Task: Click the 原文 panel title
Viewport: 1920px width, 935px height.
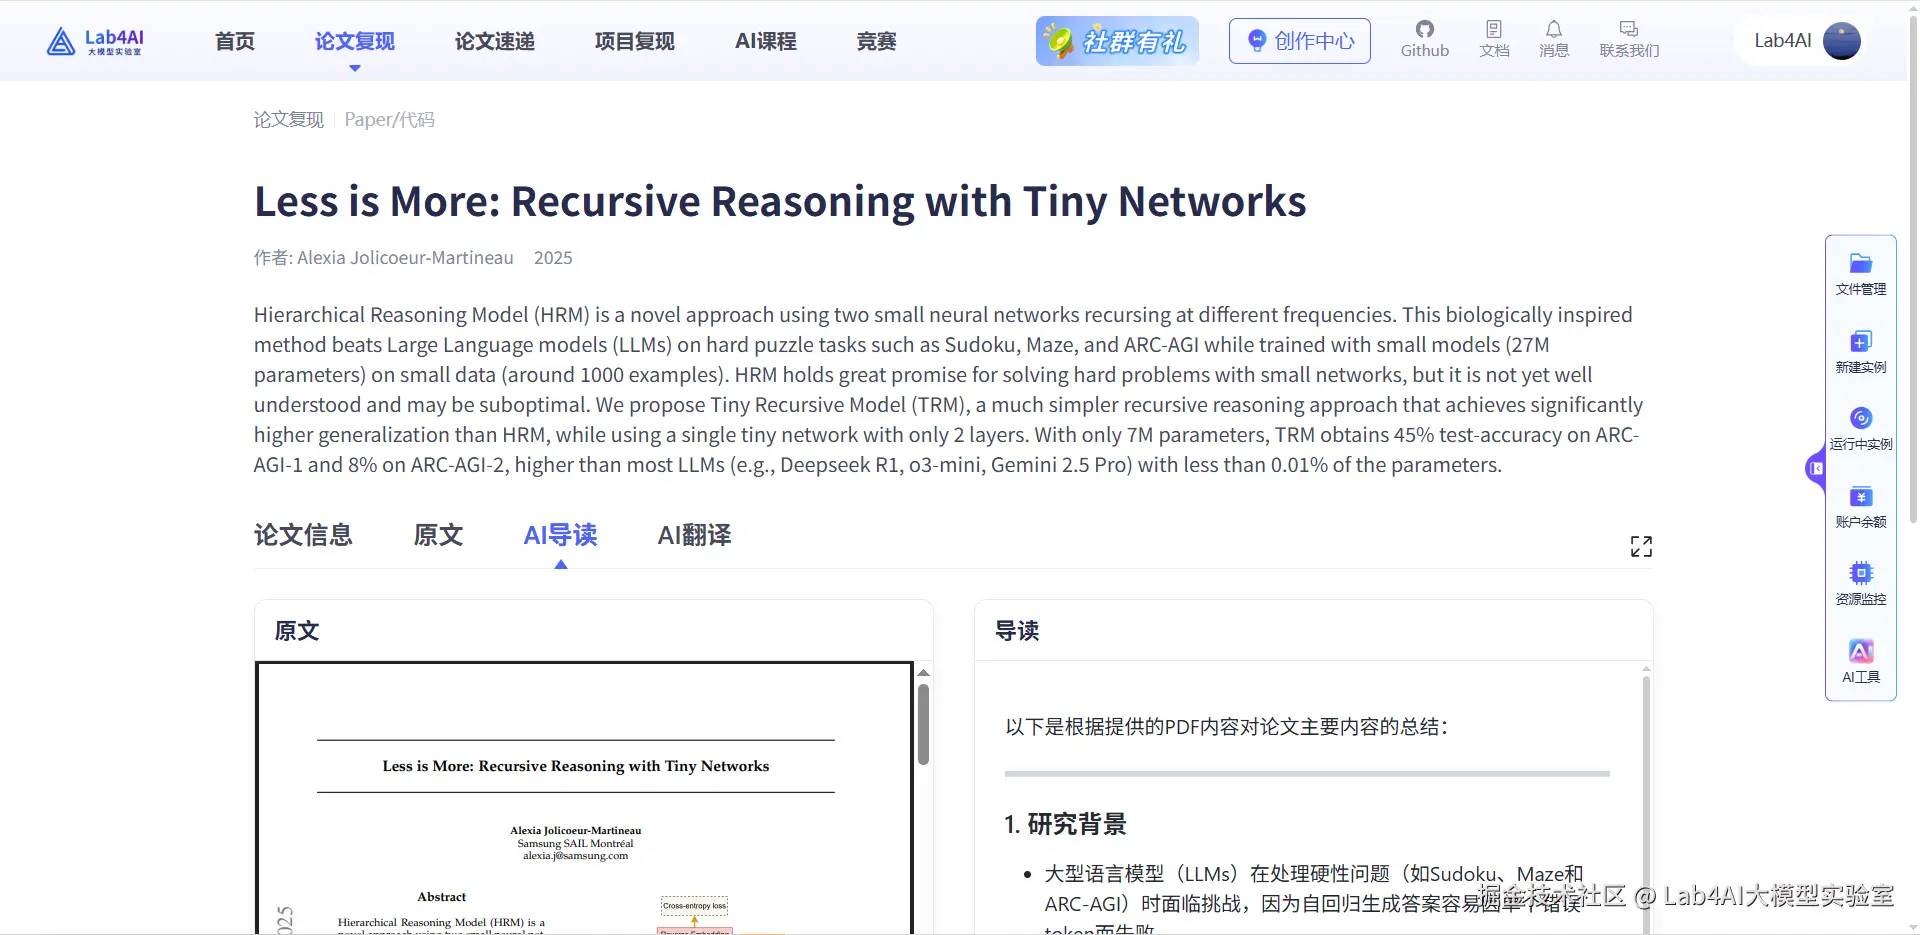Action: [x=297, y=631]
